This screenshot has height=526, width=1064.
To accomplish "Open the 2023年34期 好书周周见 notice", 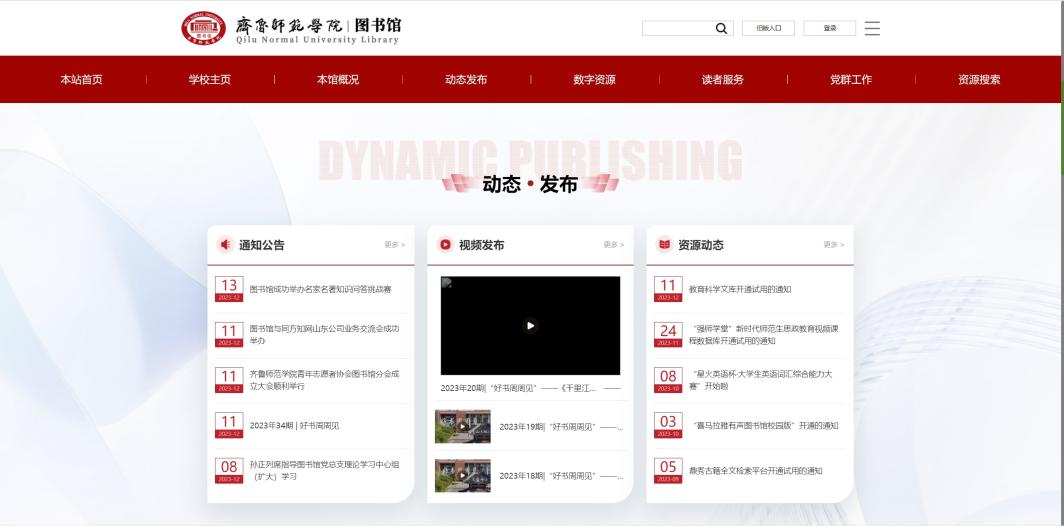I will tap(294, 426).
